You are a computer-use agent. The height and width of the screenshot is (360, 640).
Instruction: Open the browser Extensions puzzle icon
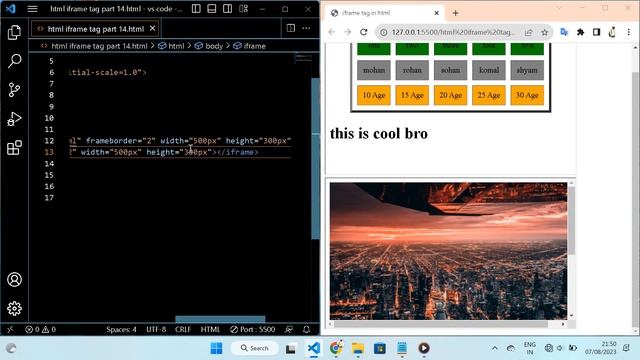click(580, 32)
